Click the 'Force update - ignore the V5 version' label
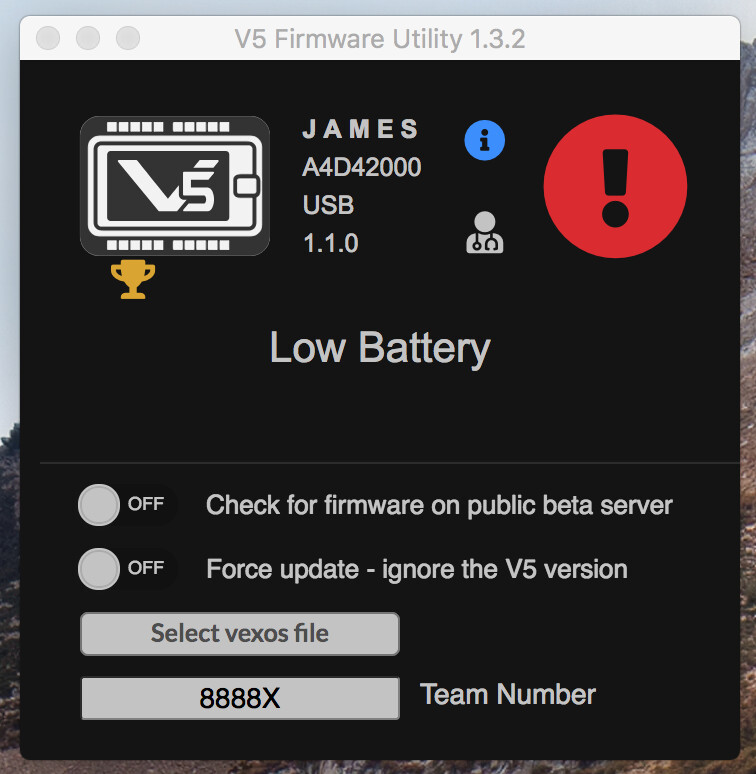This screenshot has height=774, width=756. [417, 570]
